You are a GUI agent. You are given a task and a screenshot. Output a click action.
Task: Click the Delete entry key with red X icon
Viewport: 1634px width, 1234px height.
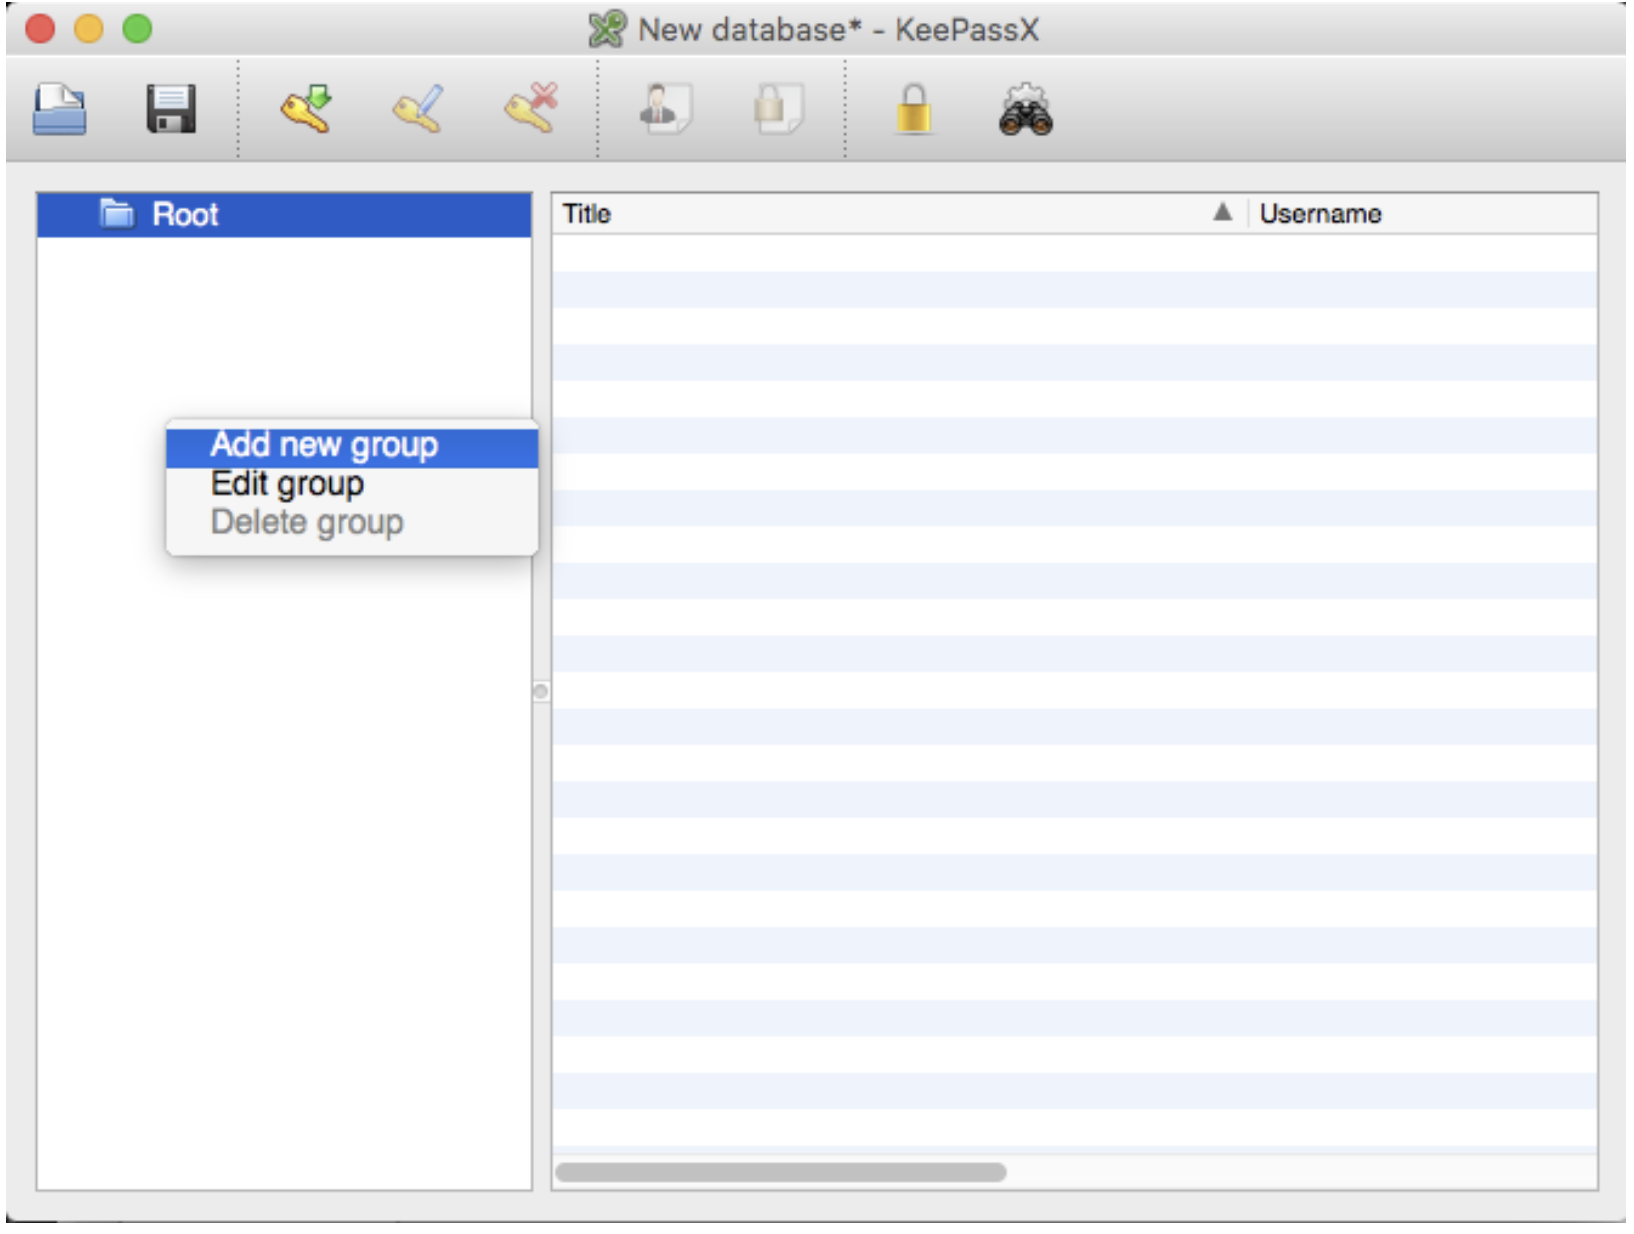531,109
